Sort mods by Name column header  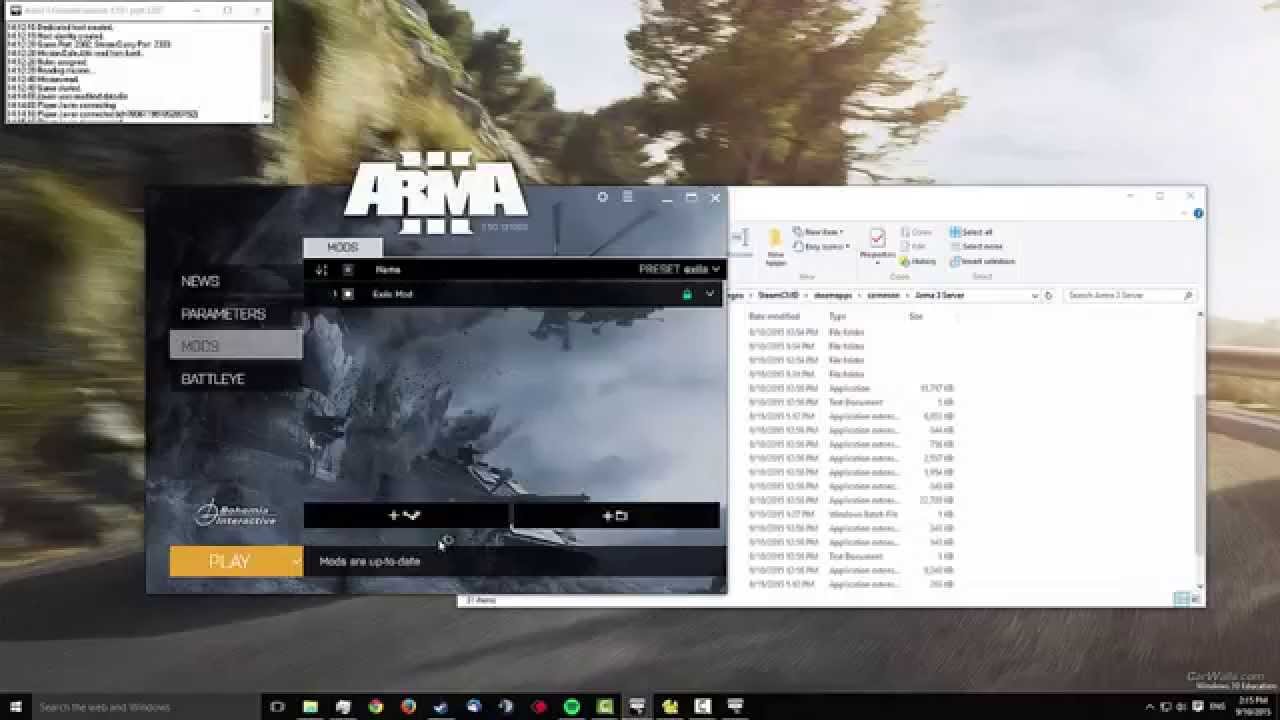388,270
